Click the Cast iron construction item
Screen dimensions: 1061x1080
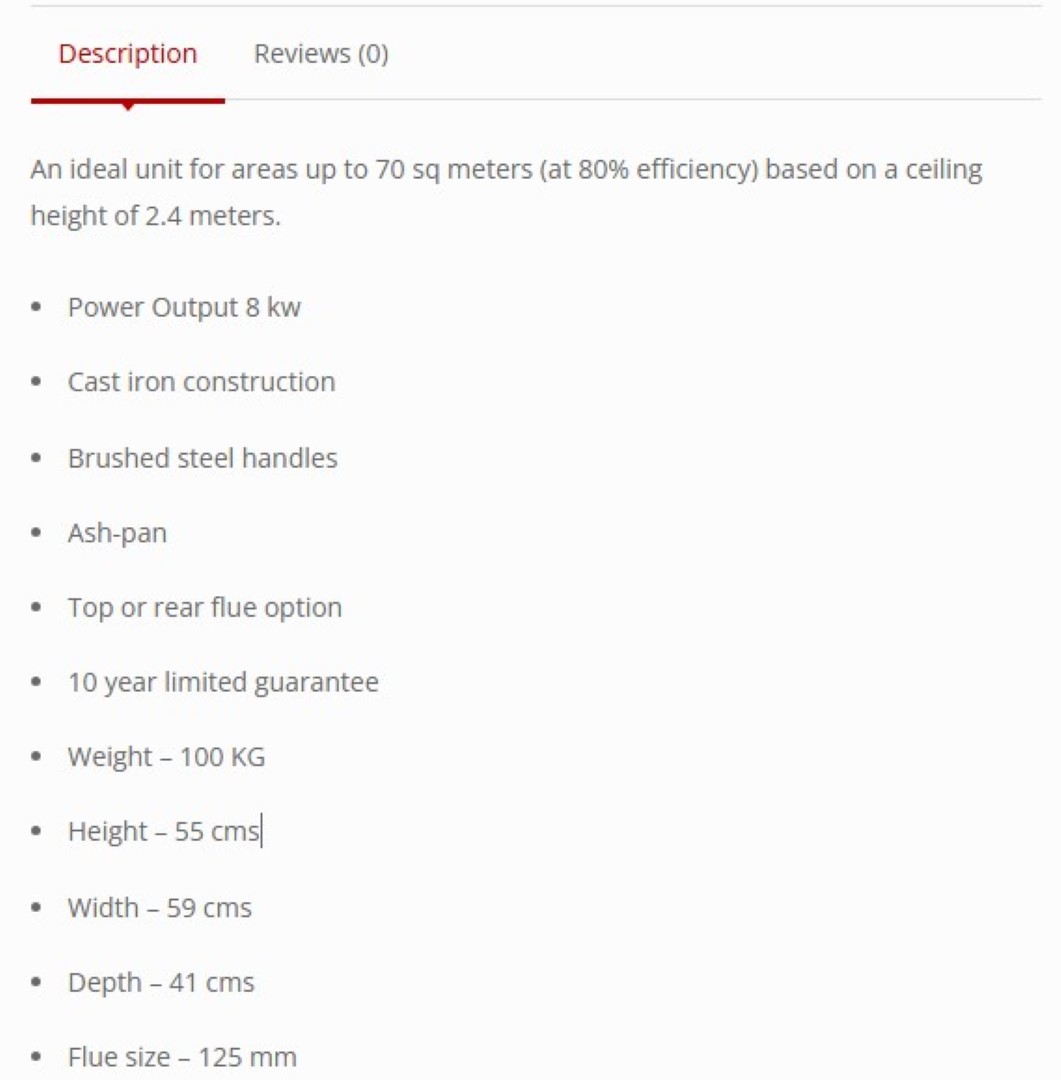coord(201,382)
